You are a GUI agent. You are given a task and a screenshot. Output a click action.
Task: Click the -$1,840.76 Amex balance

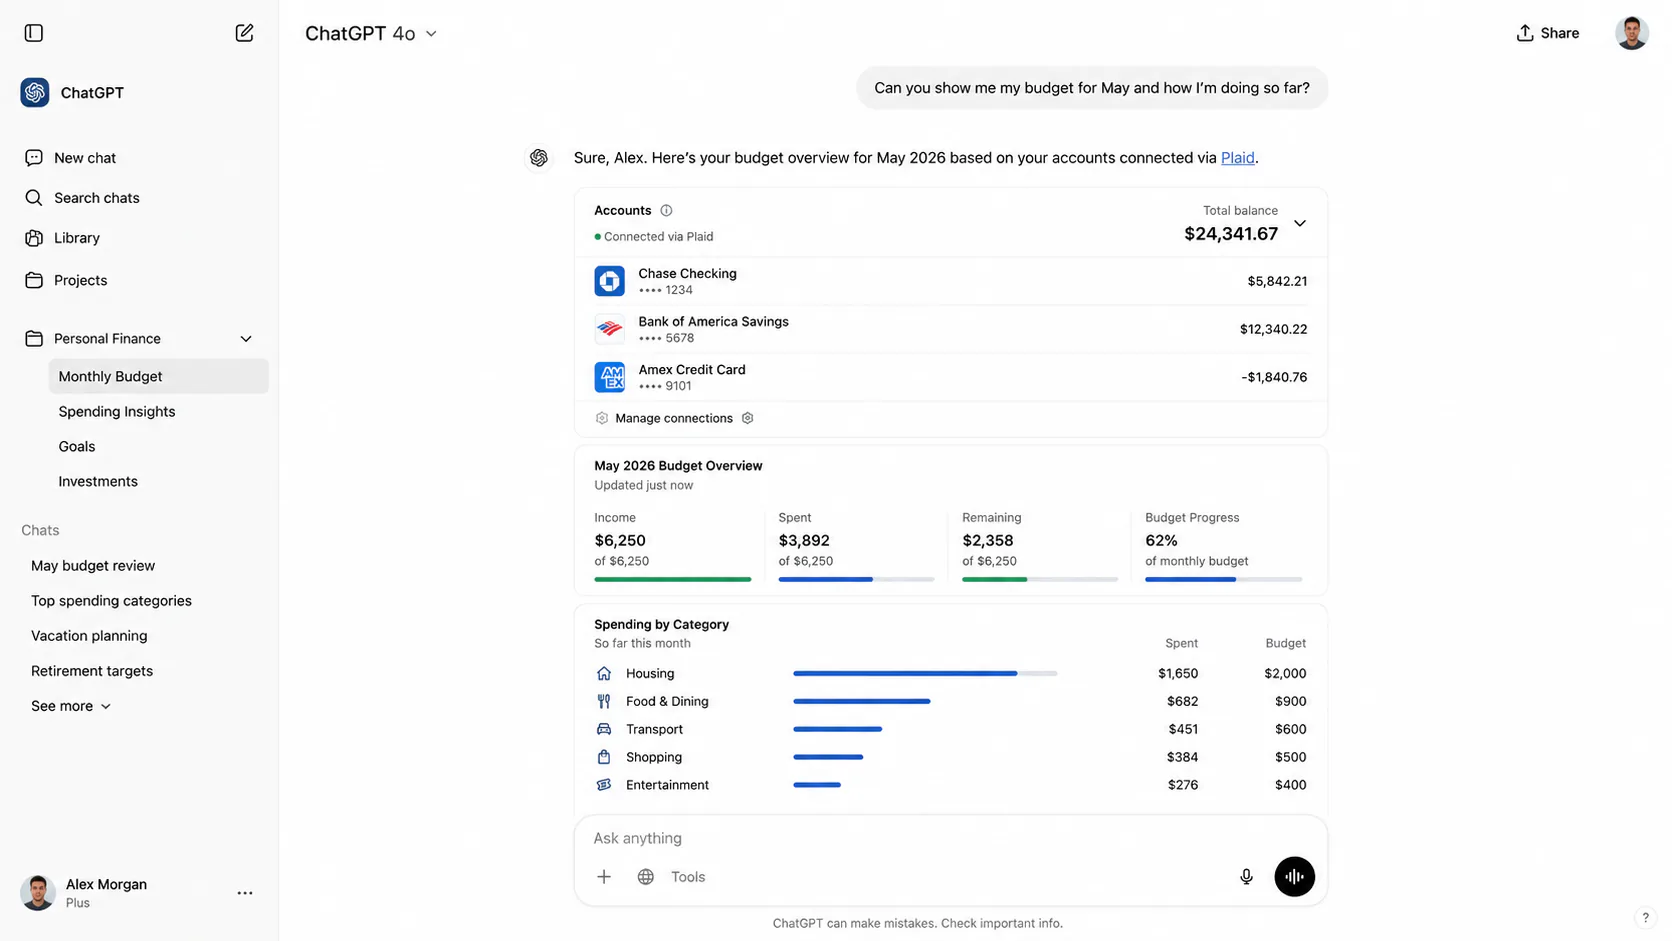1274,378
